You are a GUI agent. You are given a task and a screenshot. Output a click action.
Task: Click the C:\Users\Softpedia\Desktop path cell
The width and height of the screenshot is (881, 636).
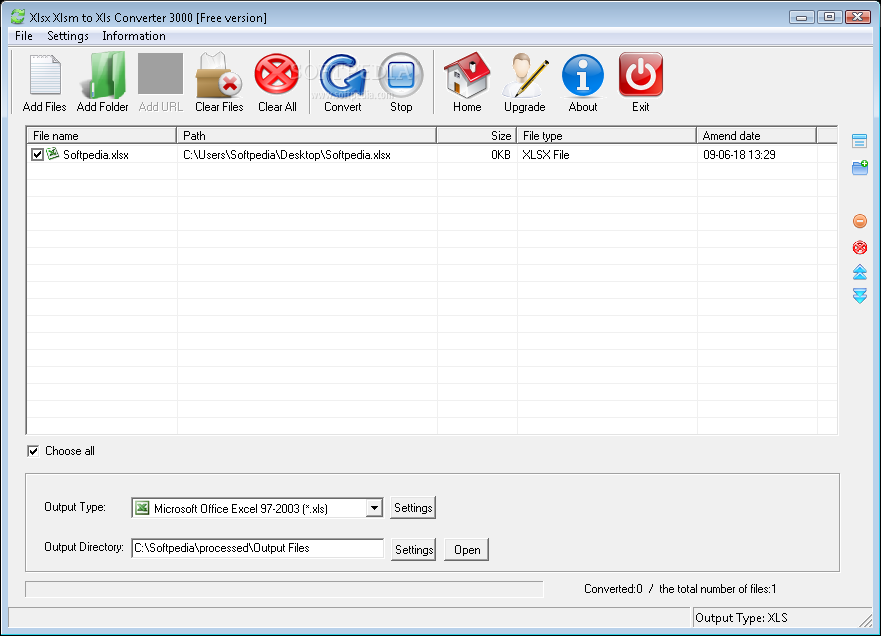coord(287,155)
